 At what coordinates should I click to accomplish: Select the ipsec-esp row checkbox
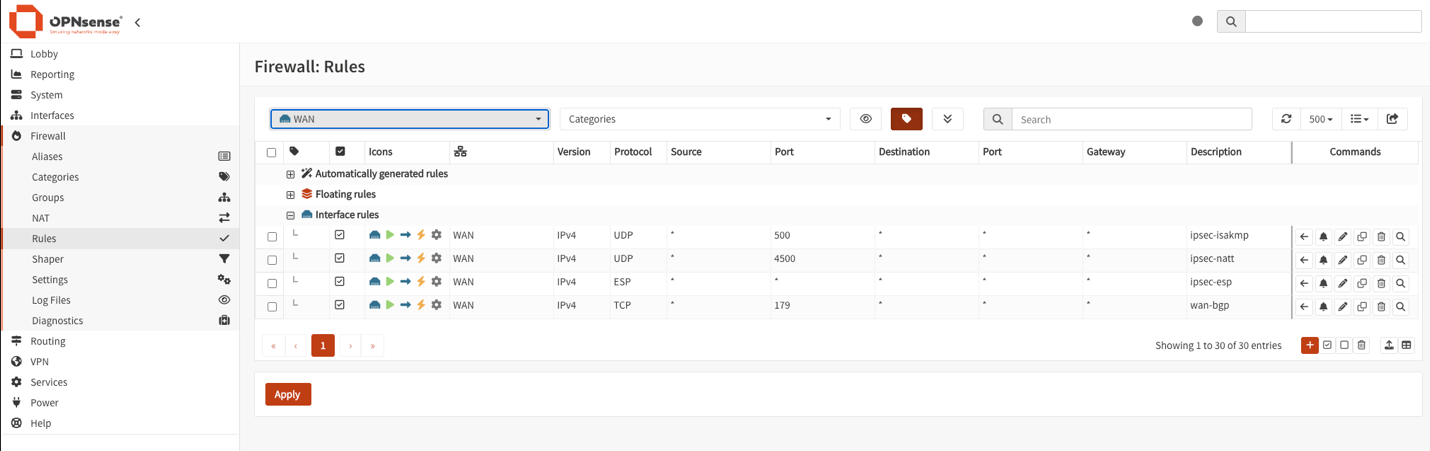tap(272, 284)
